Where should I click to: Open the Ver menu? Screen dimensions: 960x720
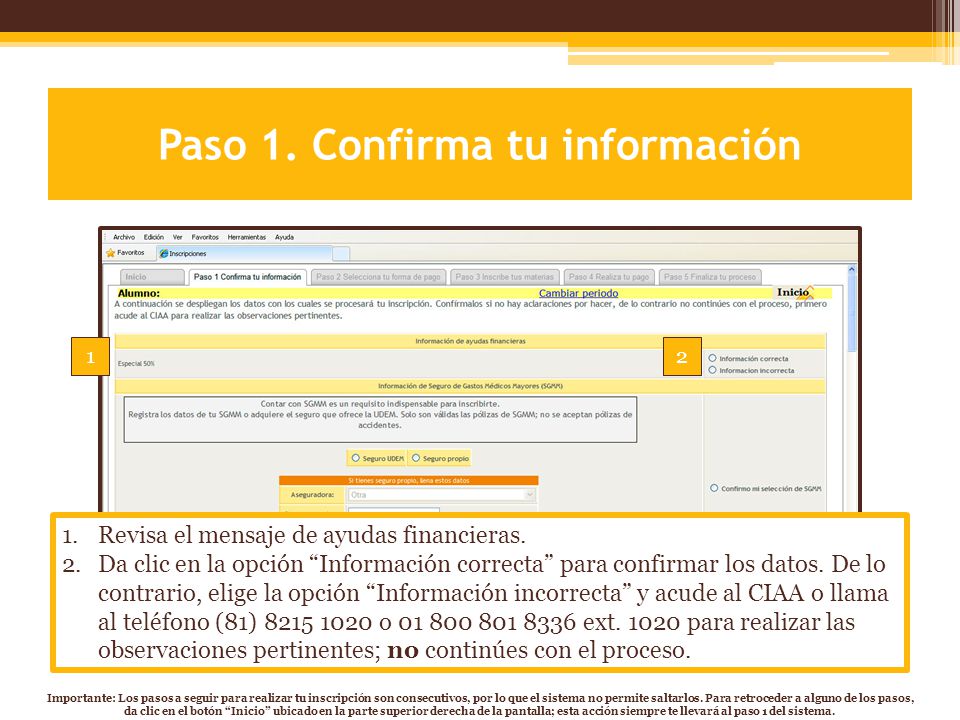coord(178,237)
